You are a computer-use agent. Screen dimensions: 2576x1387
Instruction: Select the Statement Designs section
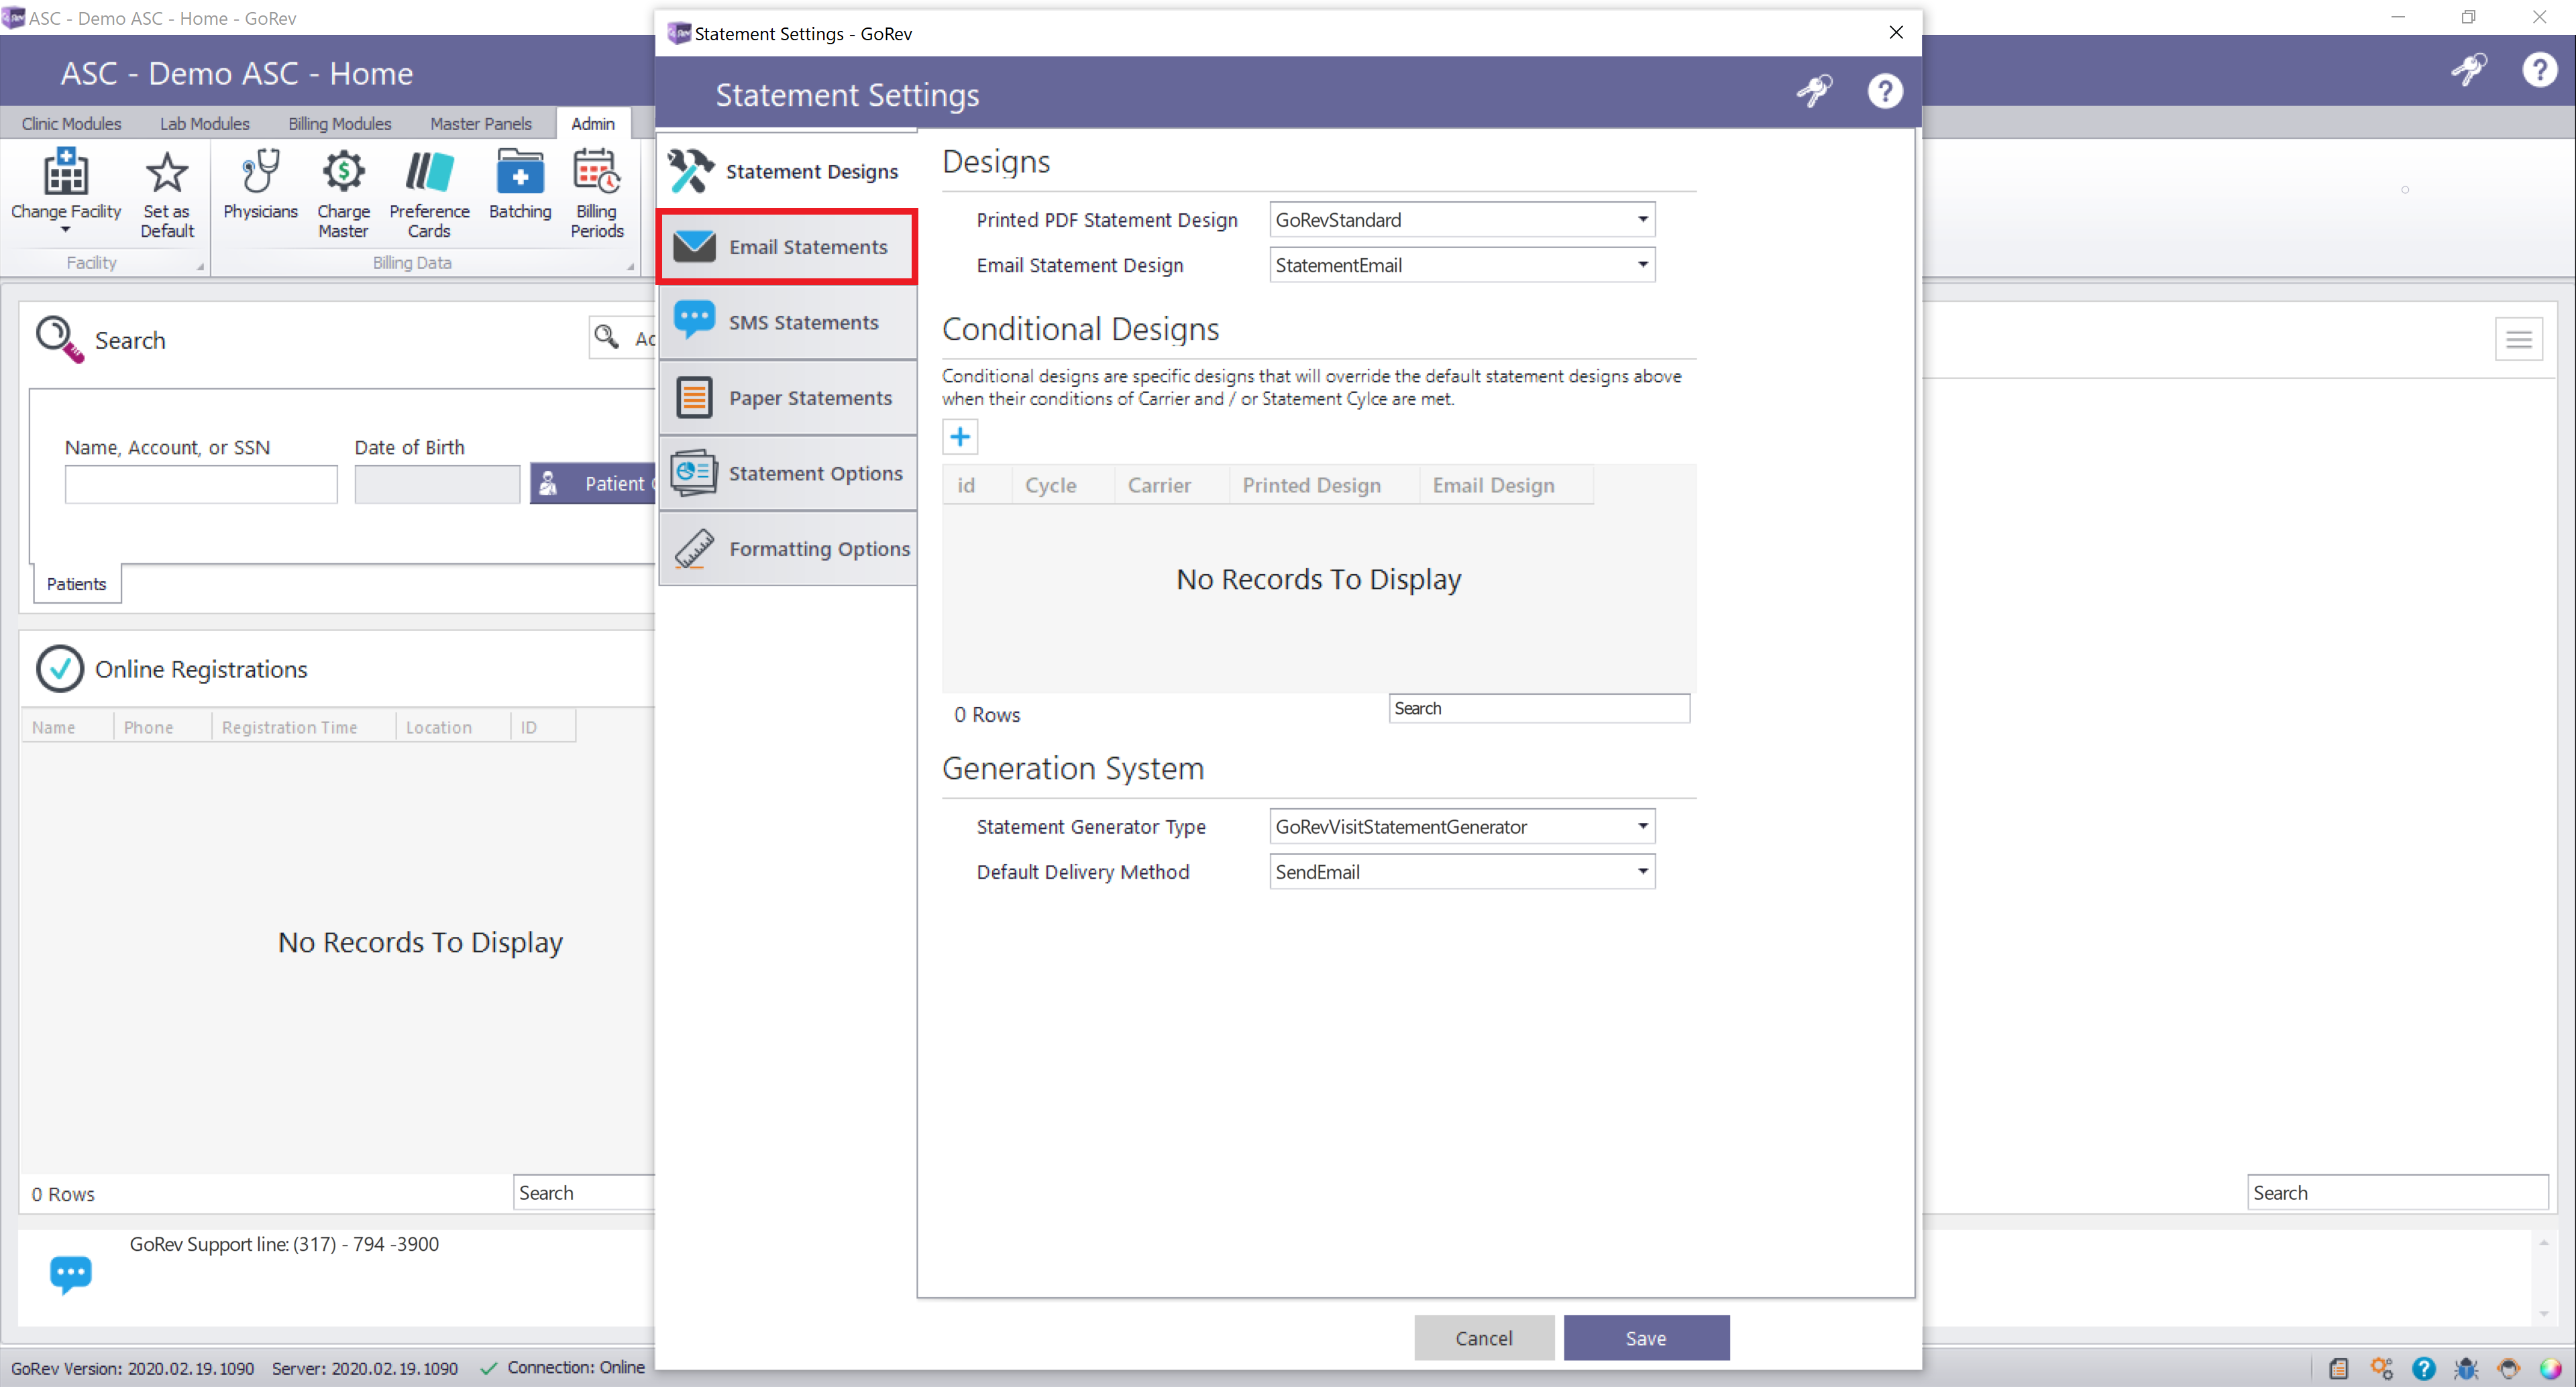[x=788, y=171]
